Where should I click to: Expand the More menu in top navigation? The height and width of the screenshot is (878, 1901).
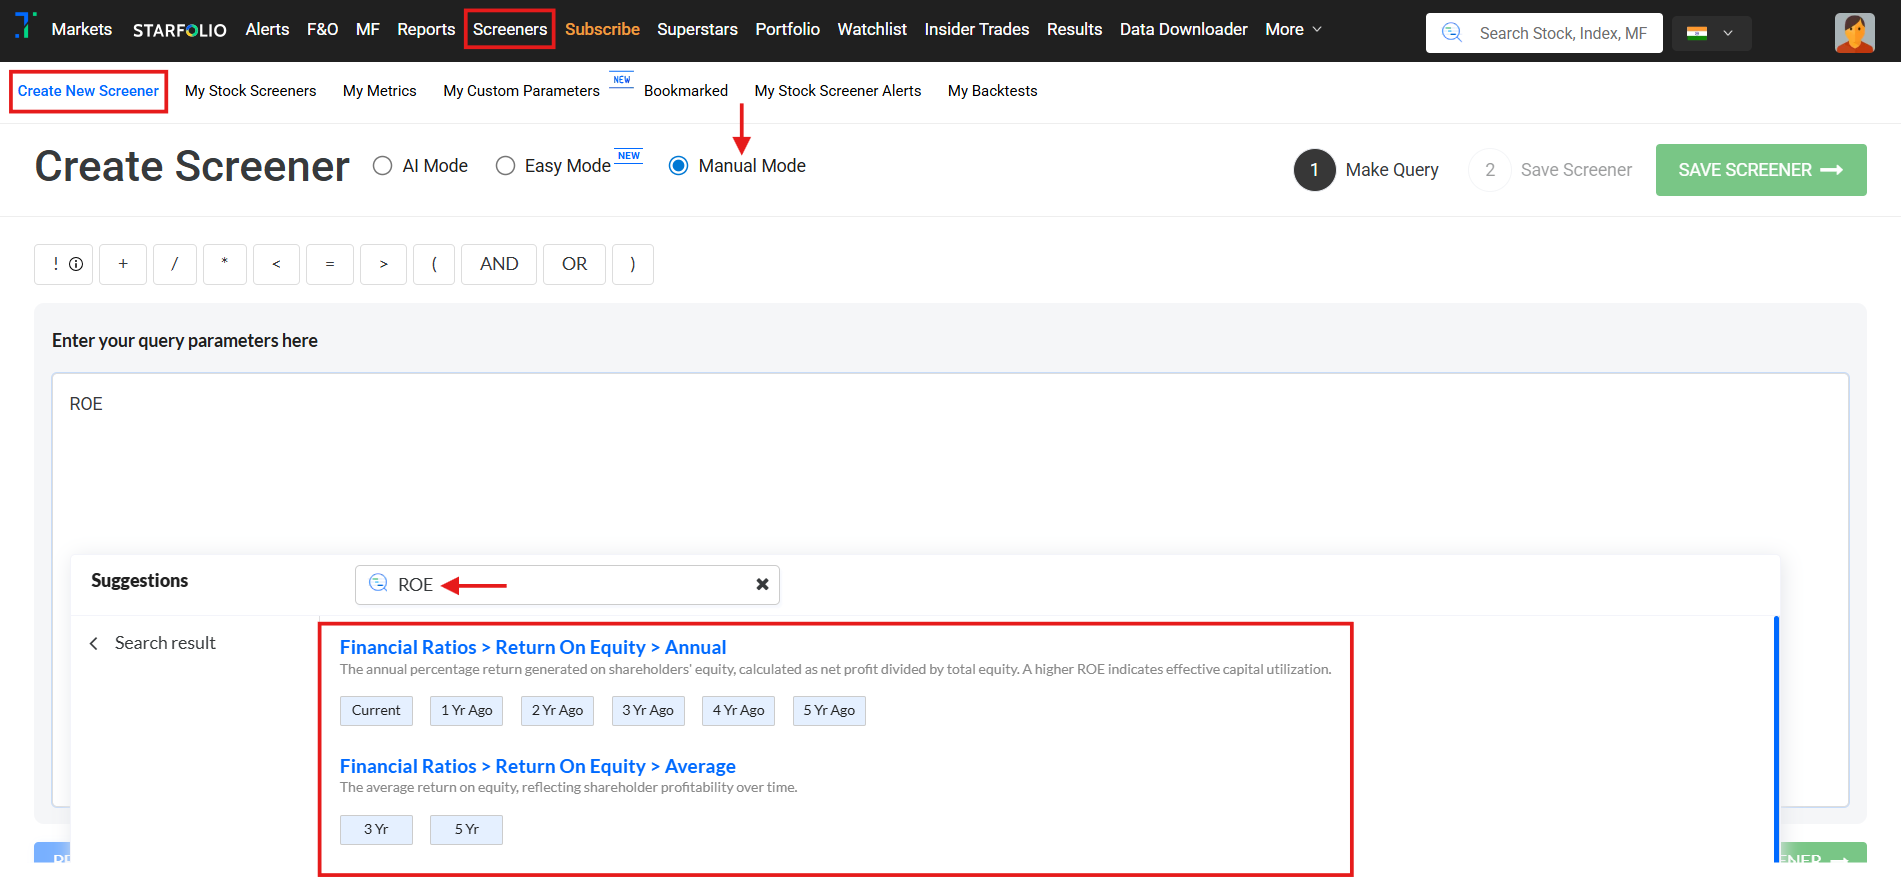click(1293, 29)
